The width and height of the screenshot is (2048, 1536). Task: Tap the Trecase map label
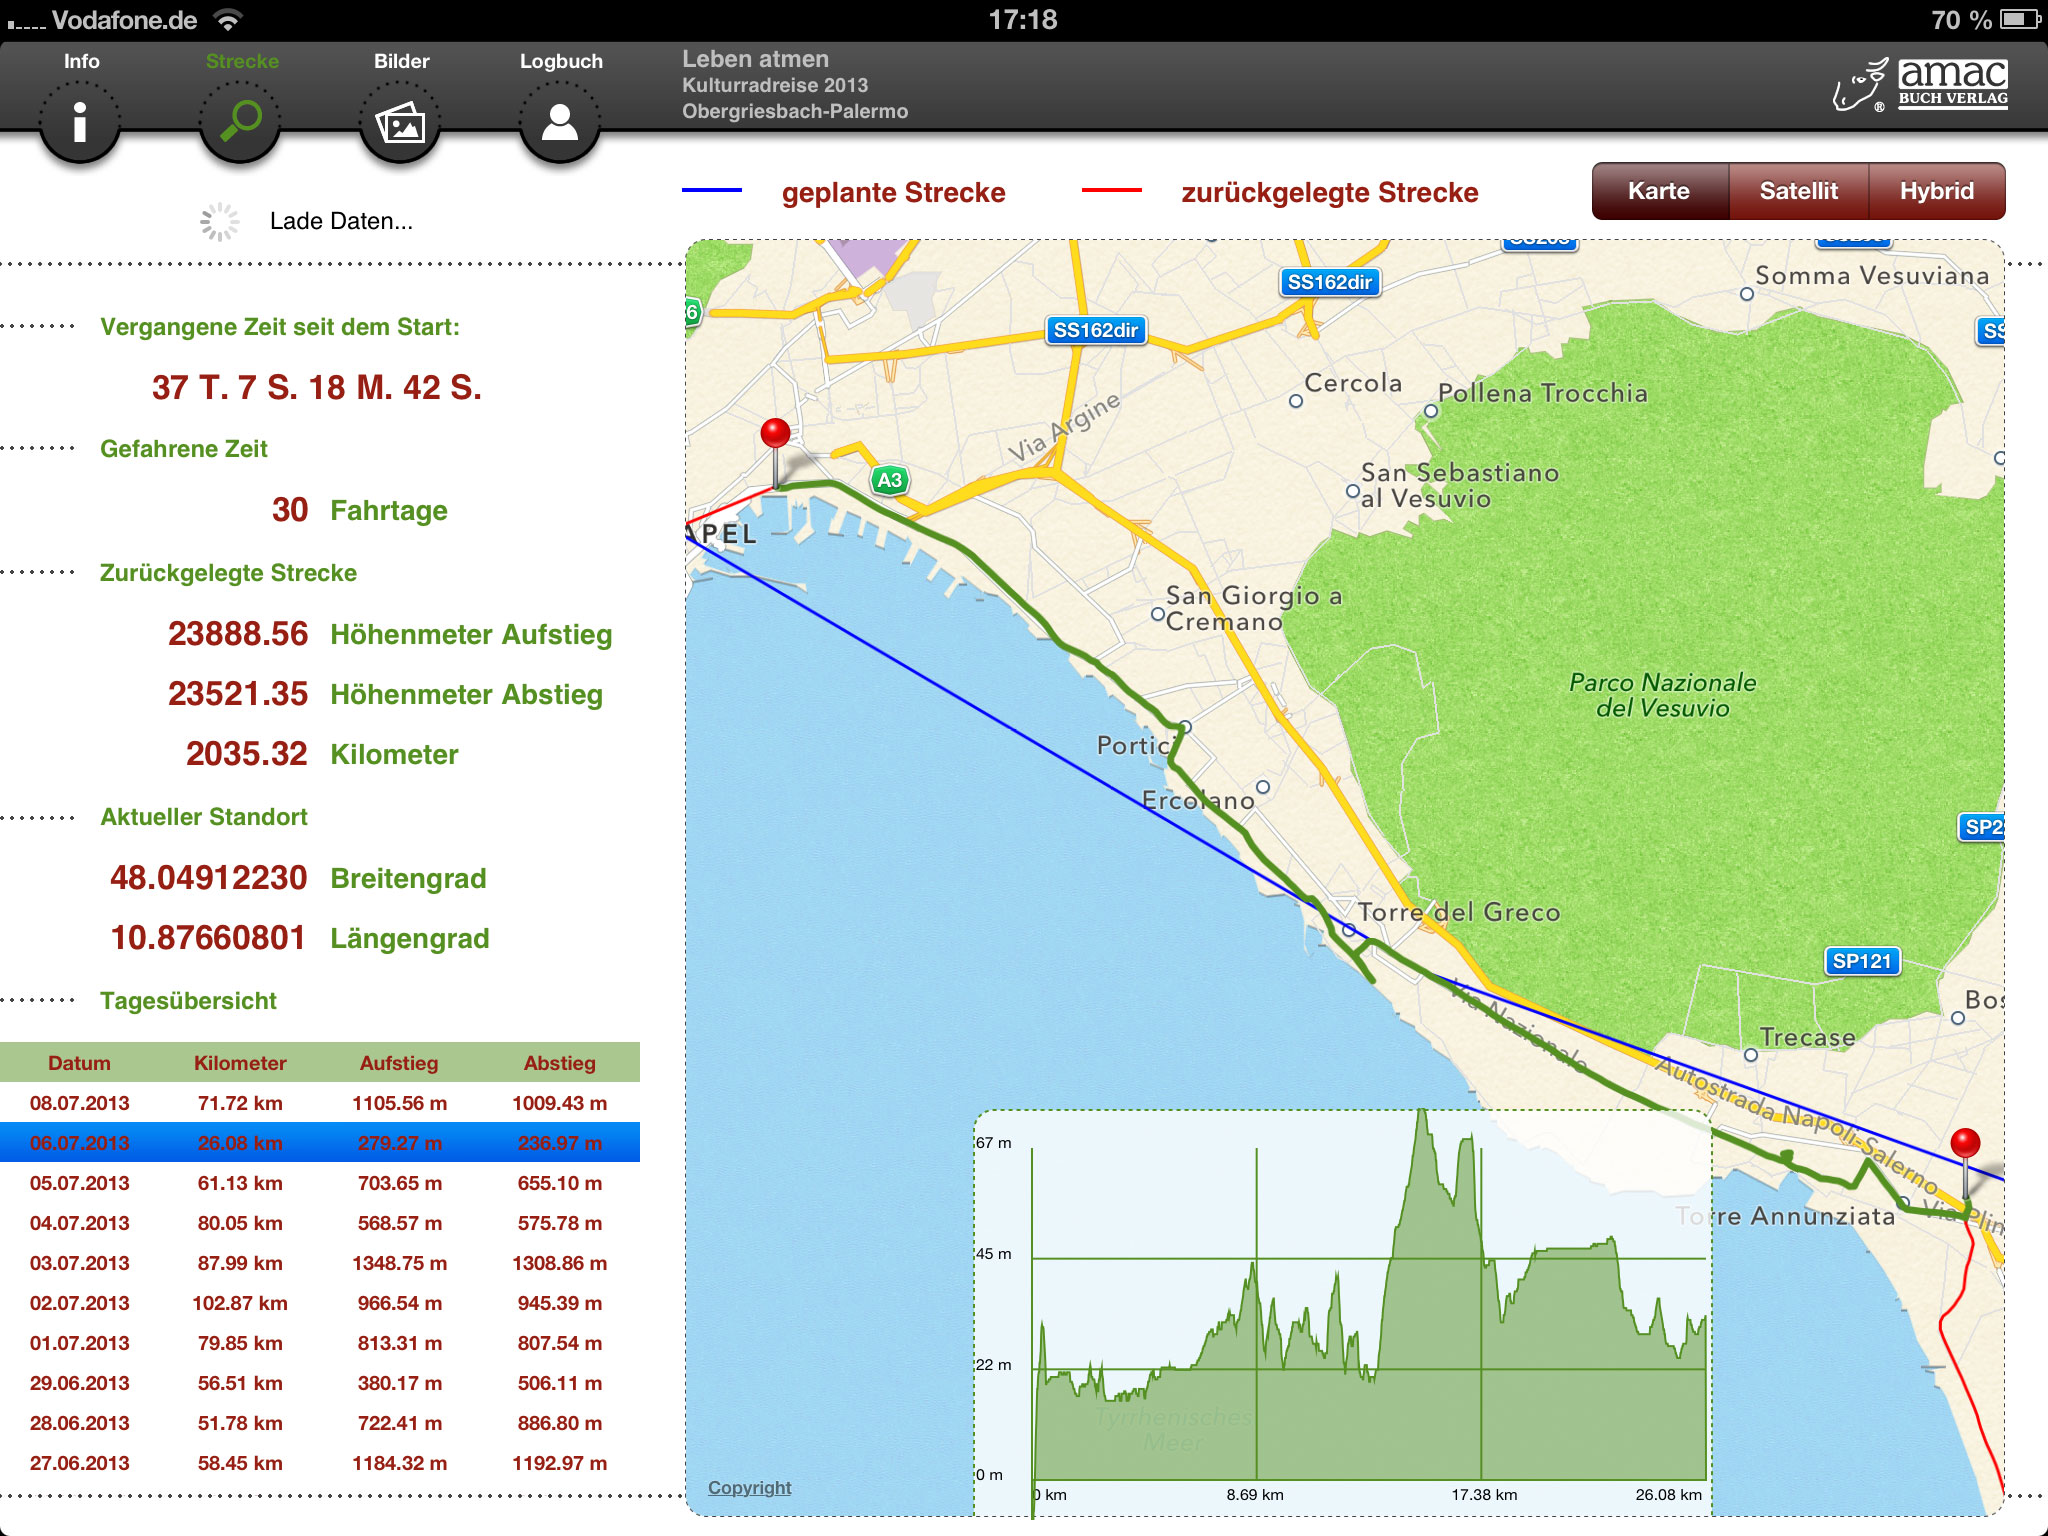point(1807,1037)
